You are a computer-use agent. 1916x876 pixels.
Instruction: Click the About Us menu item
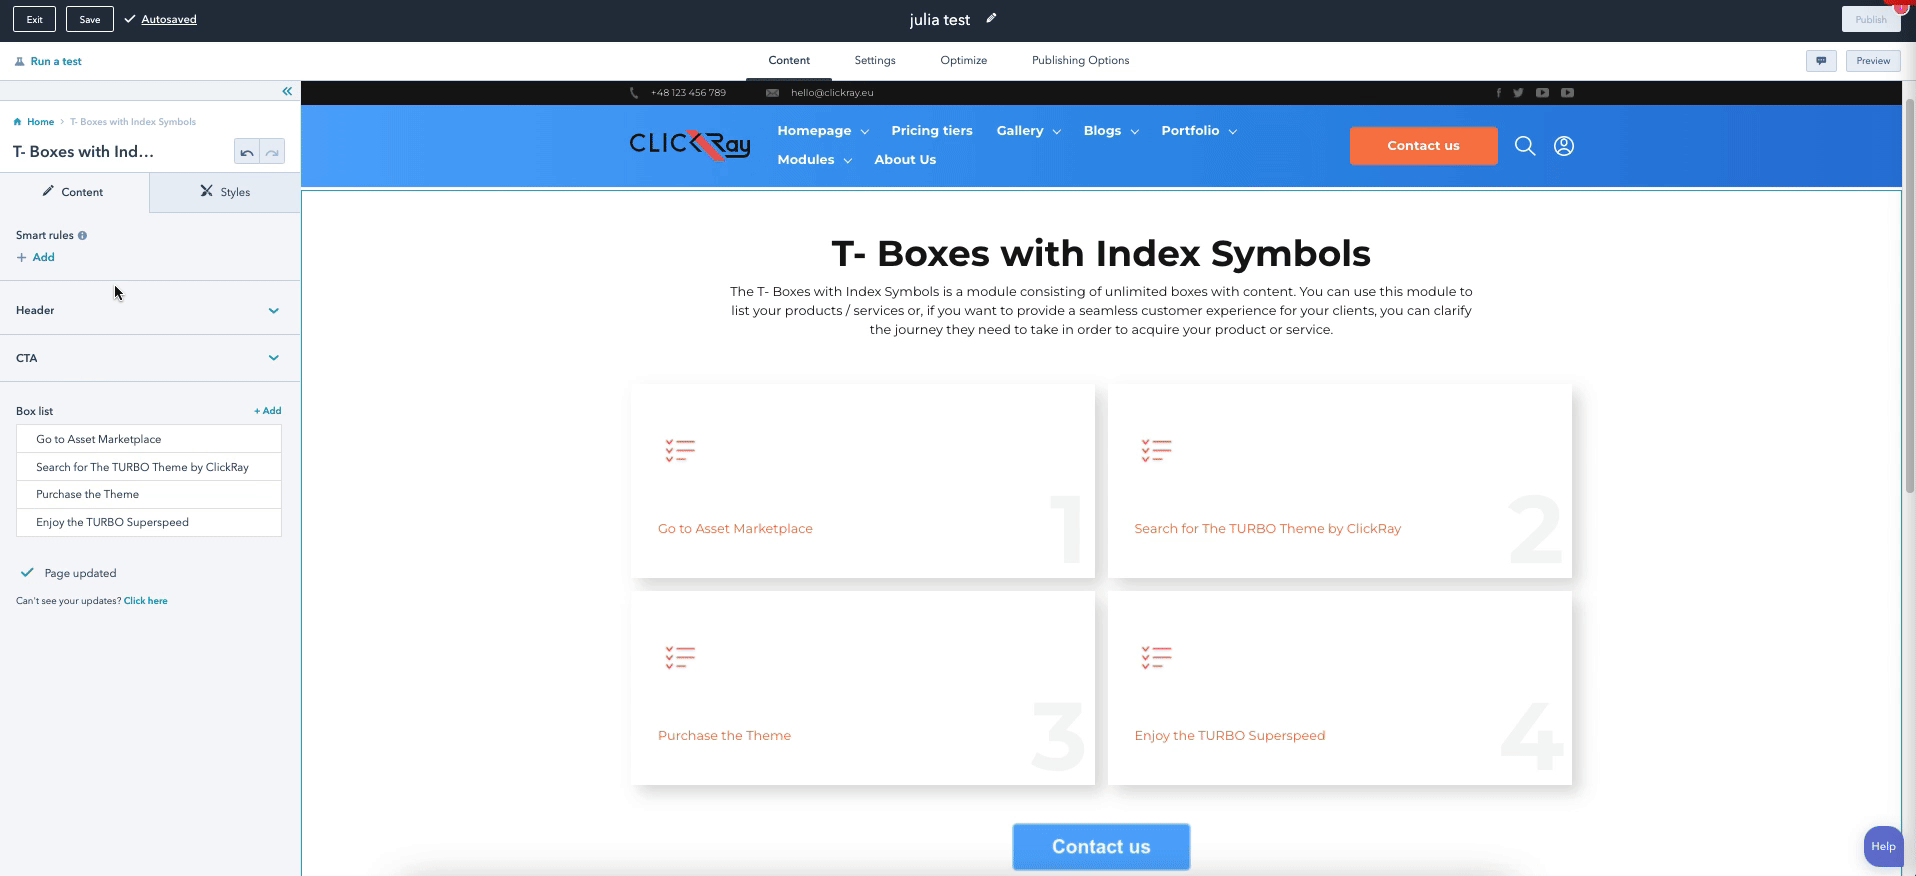905,160
